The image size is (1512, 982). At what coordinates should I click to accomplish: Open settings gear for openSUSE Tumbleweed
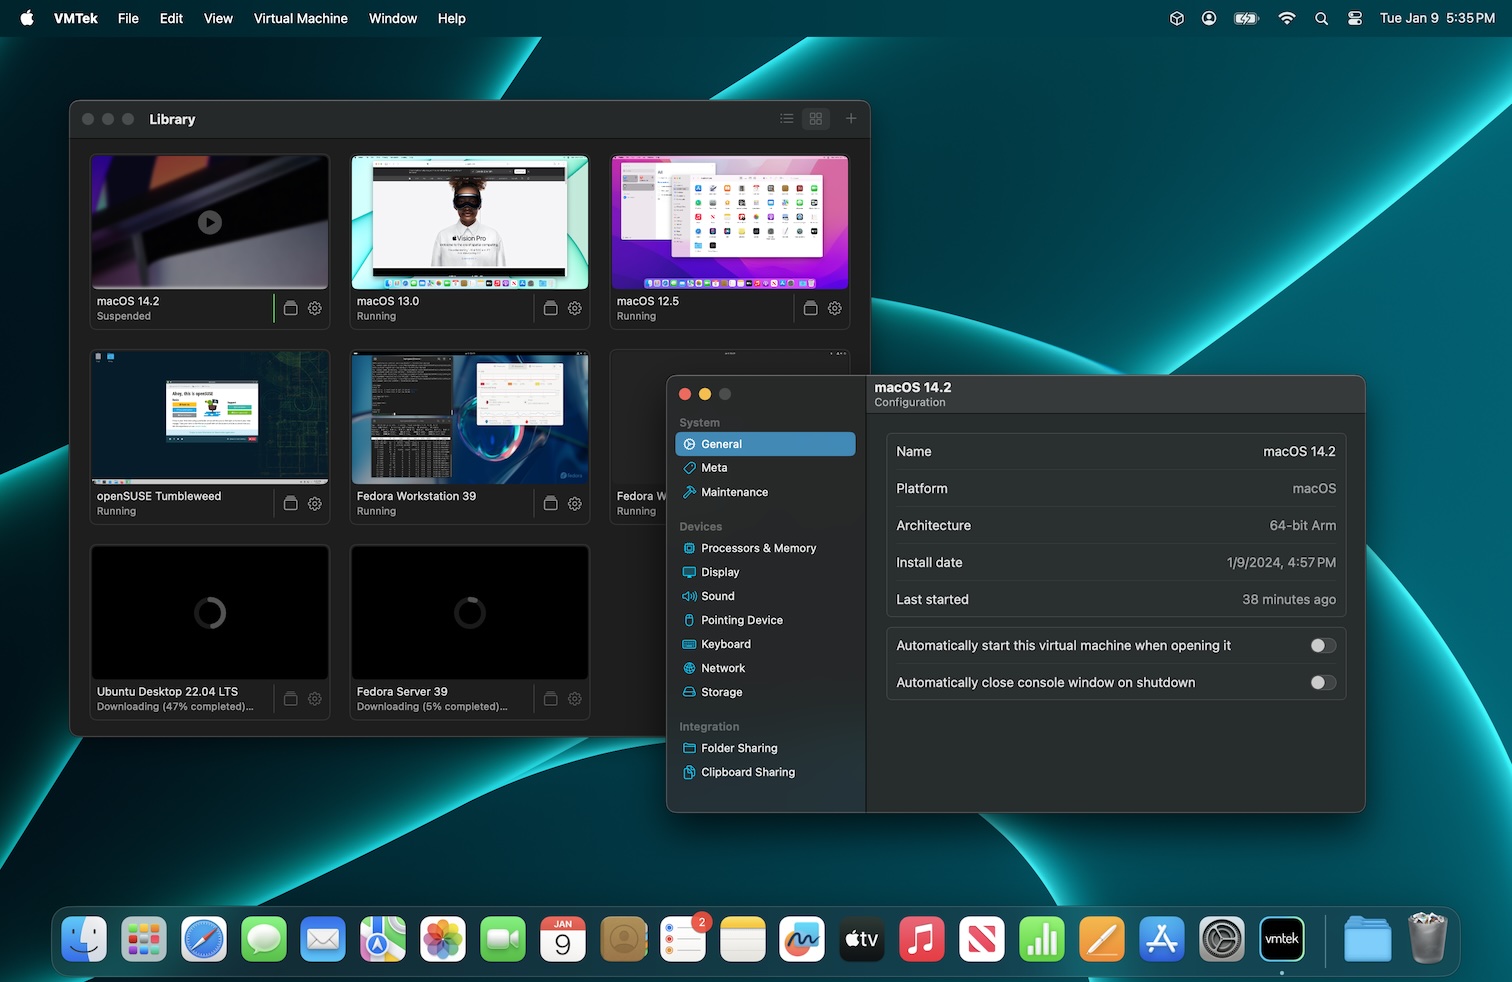click(x=315, y=503)
